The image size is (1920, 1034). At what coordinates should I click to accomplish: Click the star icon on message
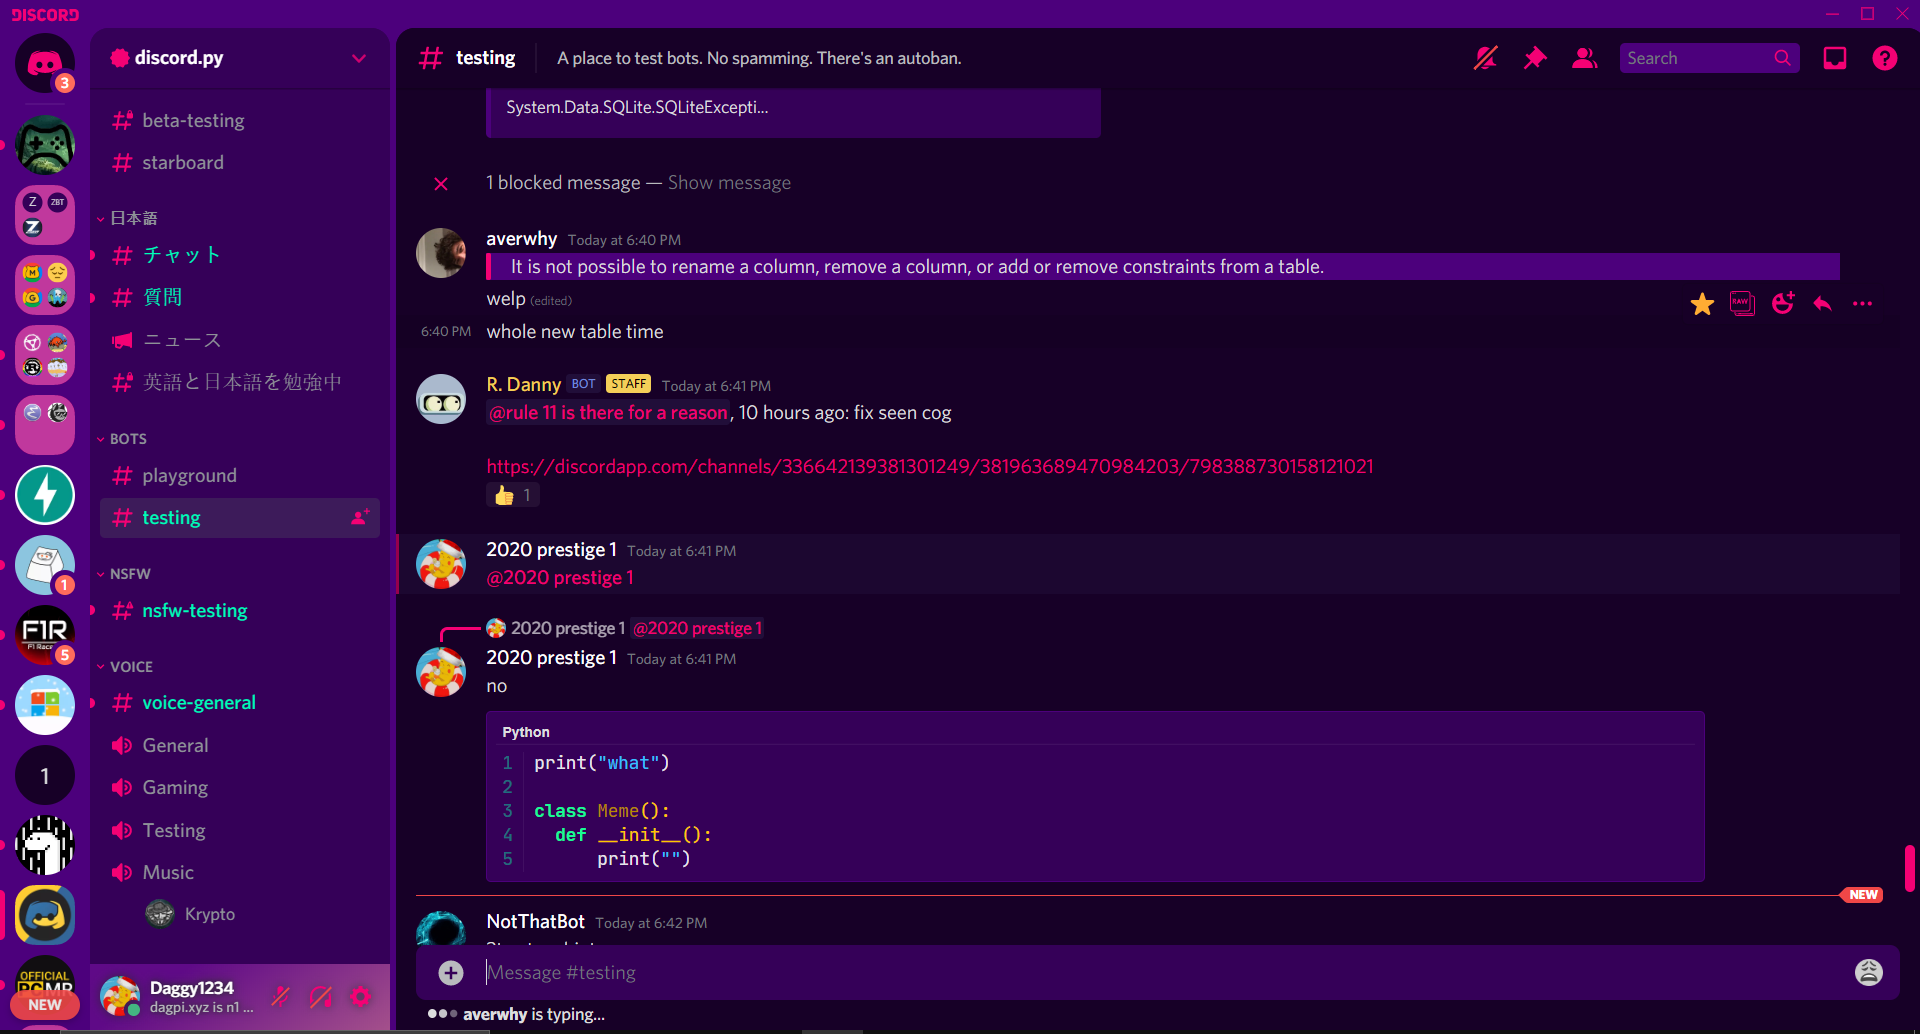tap(1702, 304)
